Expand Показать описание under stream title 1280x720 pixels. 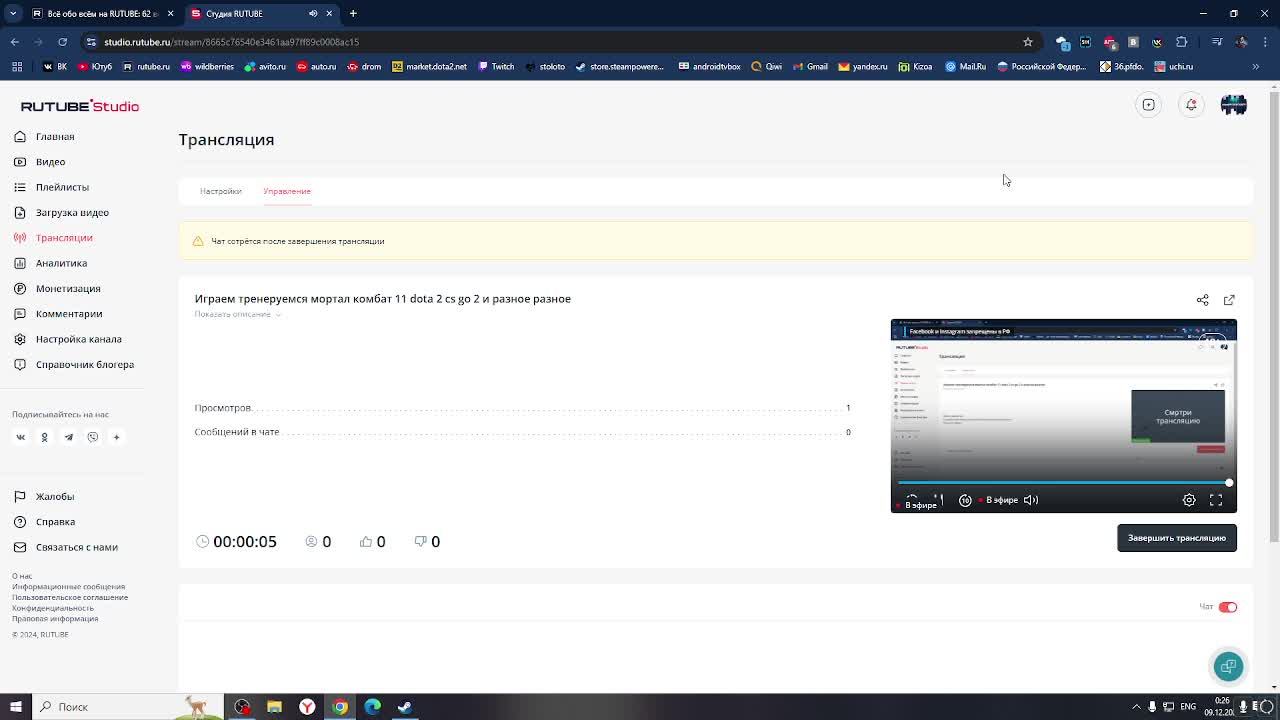(x=237, y=314)
